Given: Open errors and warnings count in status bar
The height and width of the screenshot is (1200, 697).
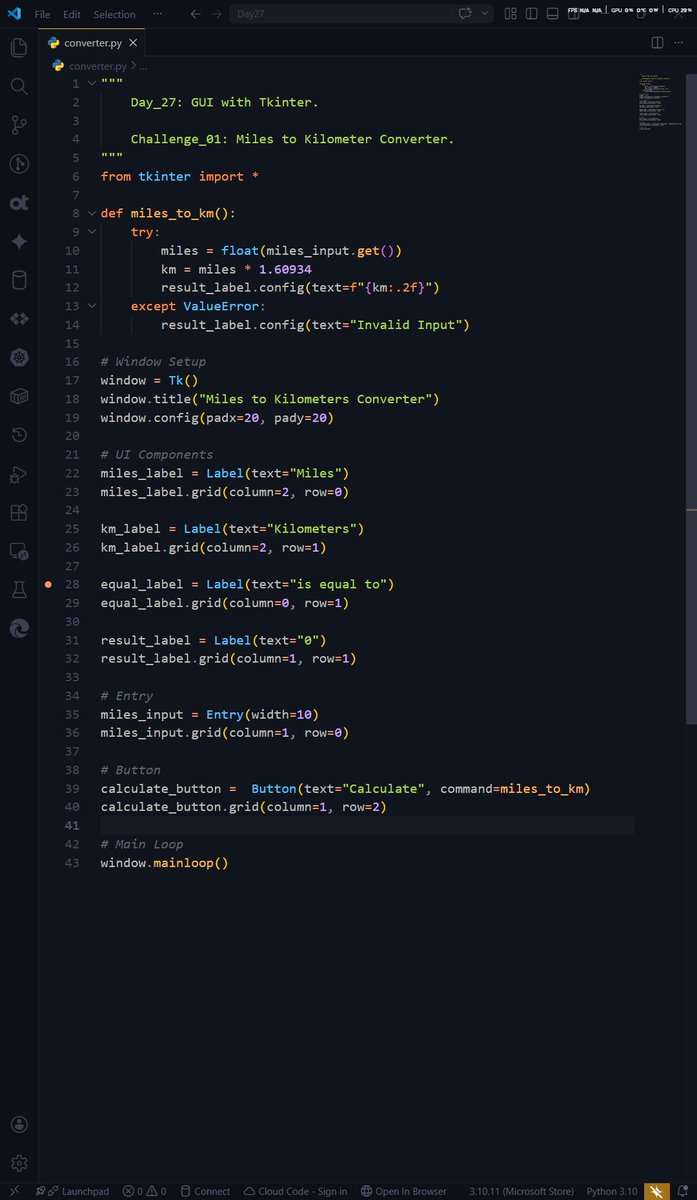Looking at the screenshot, I should tap(144, 1191).
